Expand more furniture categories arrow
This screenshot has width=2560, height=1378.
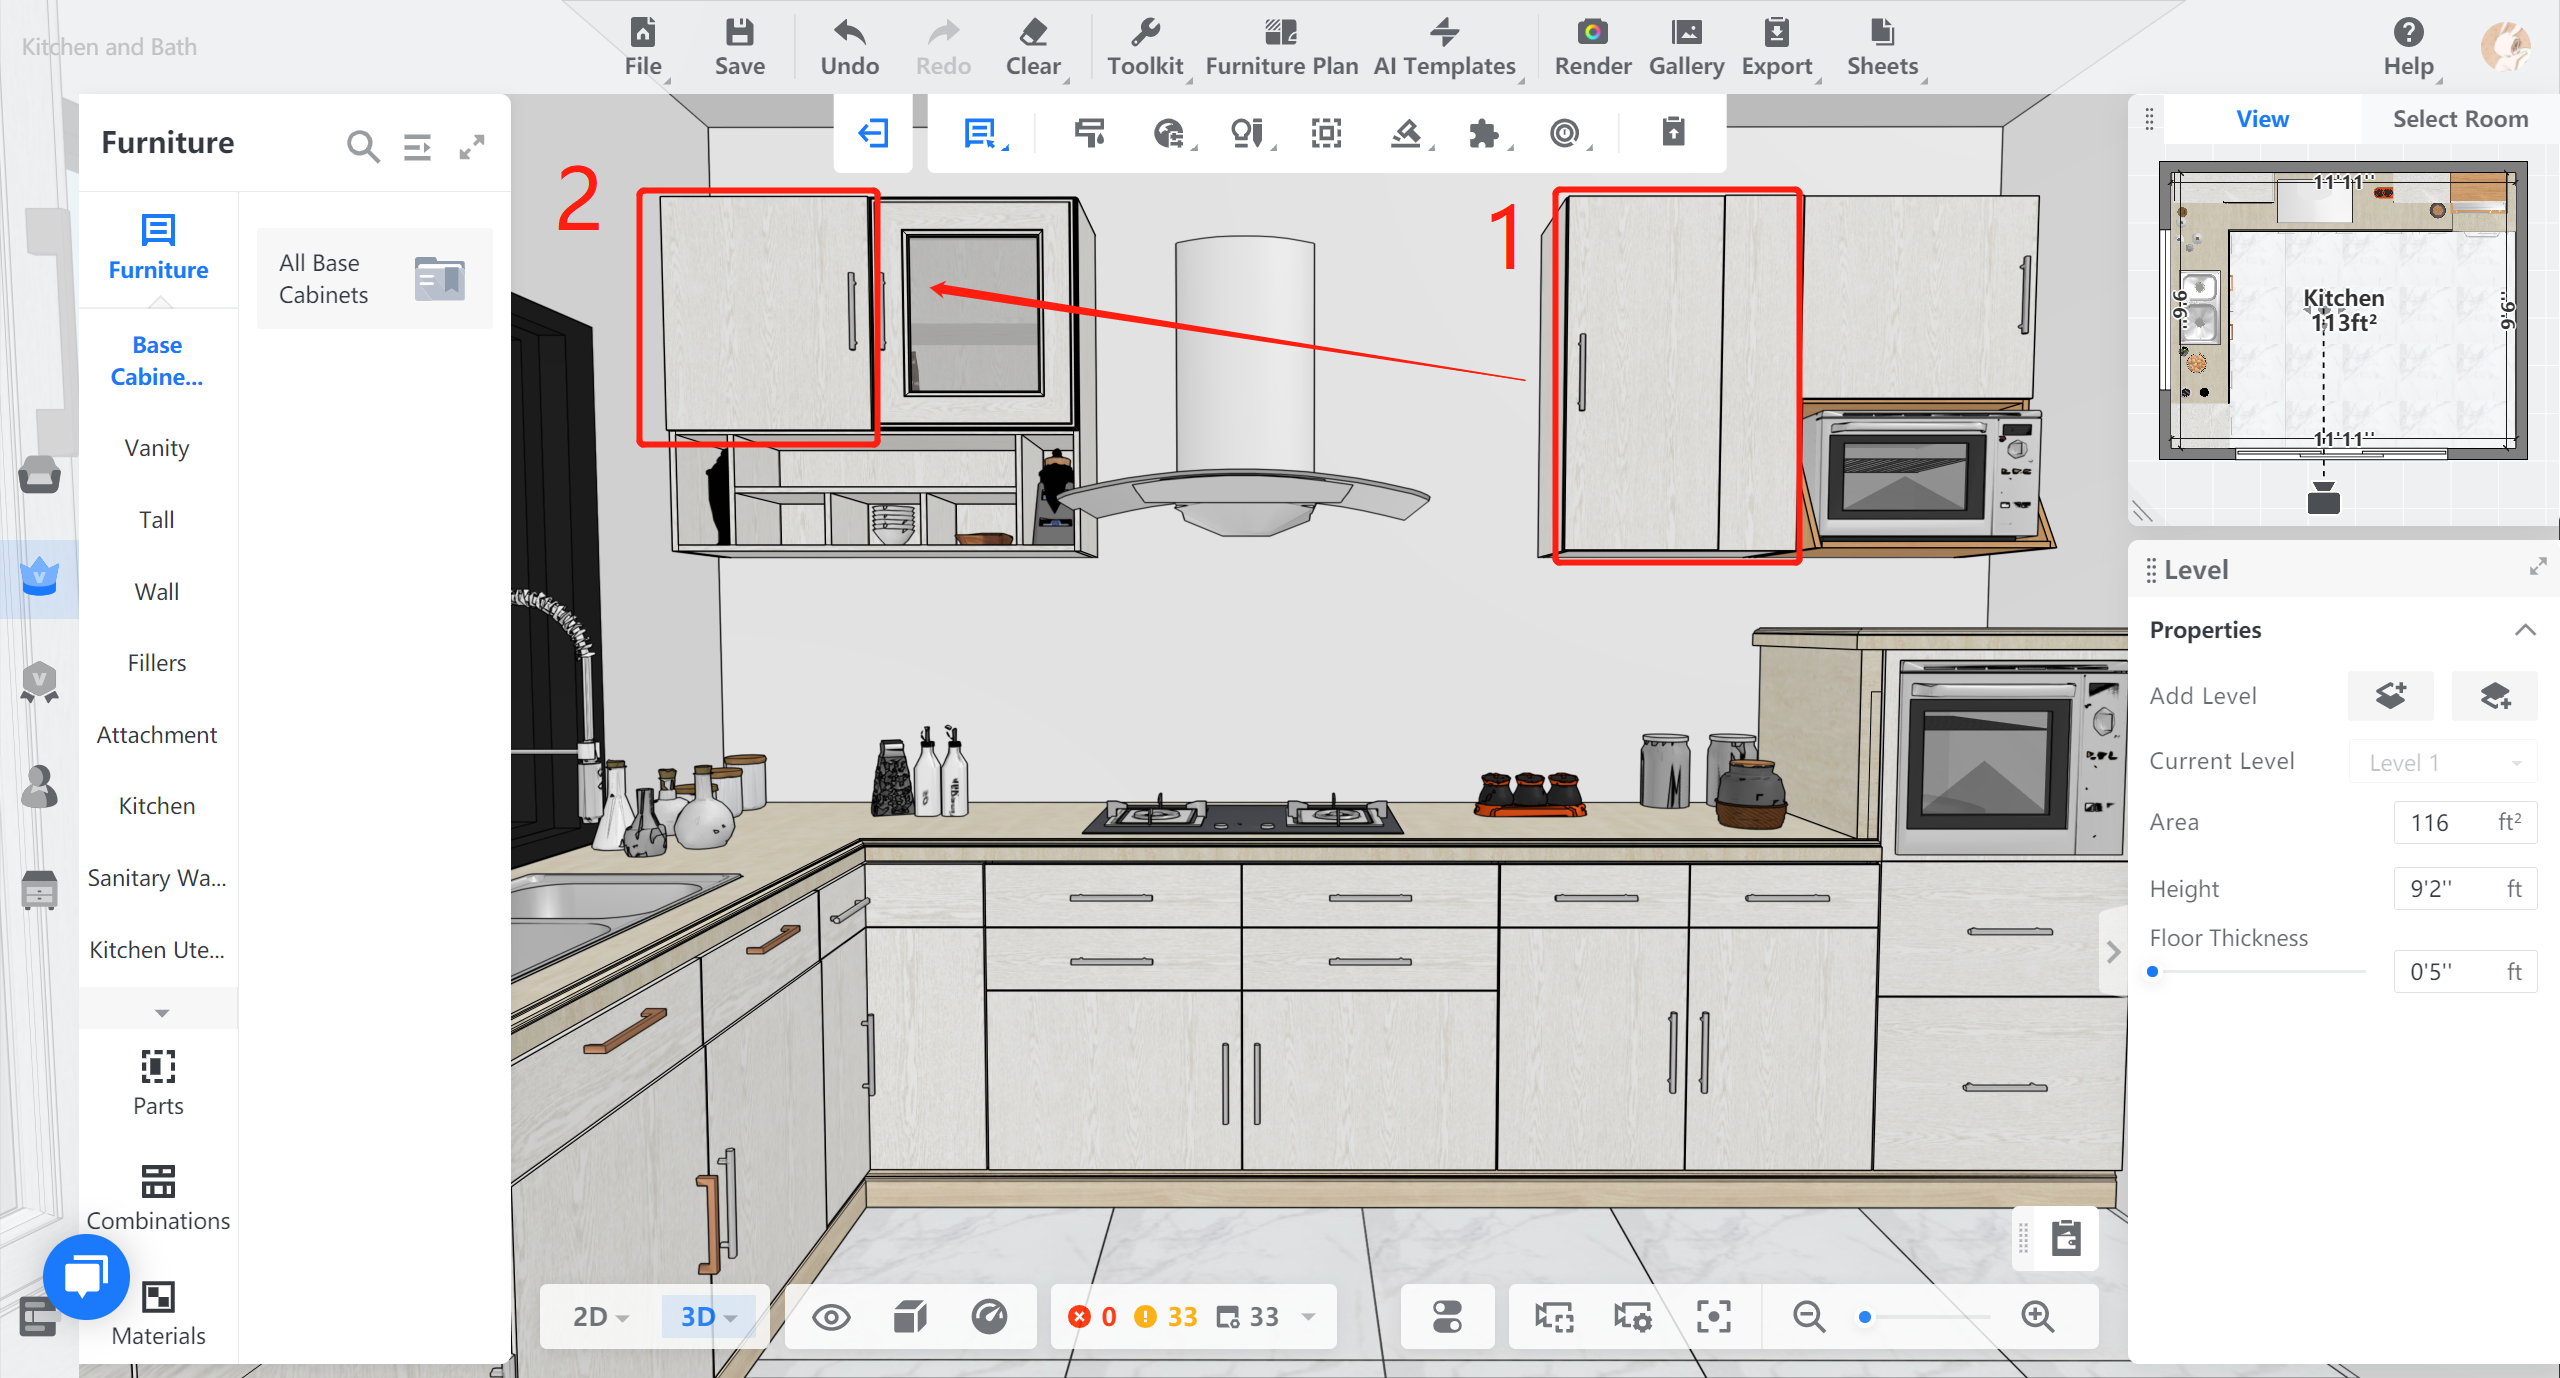coord(161,1013)
